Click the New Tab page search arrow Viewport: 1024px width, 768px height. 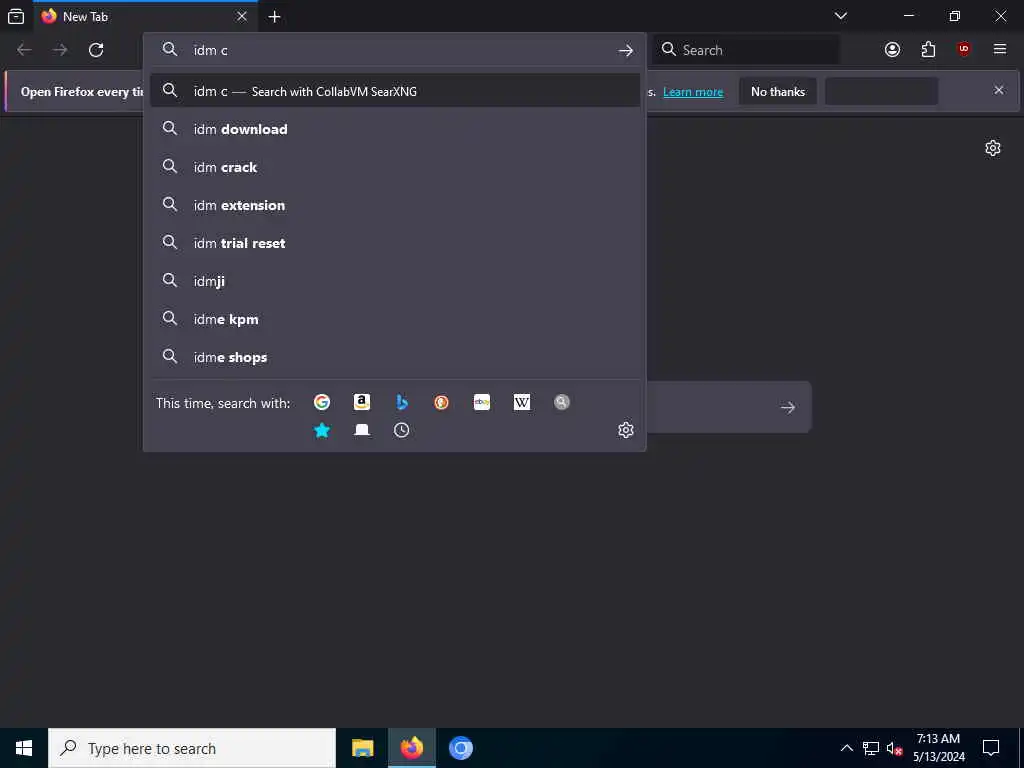[x=788, y=408]
